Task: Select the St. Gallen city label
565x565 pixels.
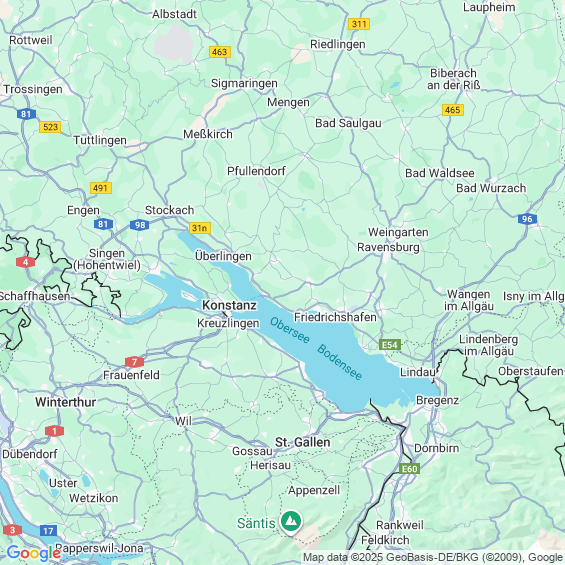Action: click(x=303, y=442)
